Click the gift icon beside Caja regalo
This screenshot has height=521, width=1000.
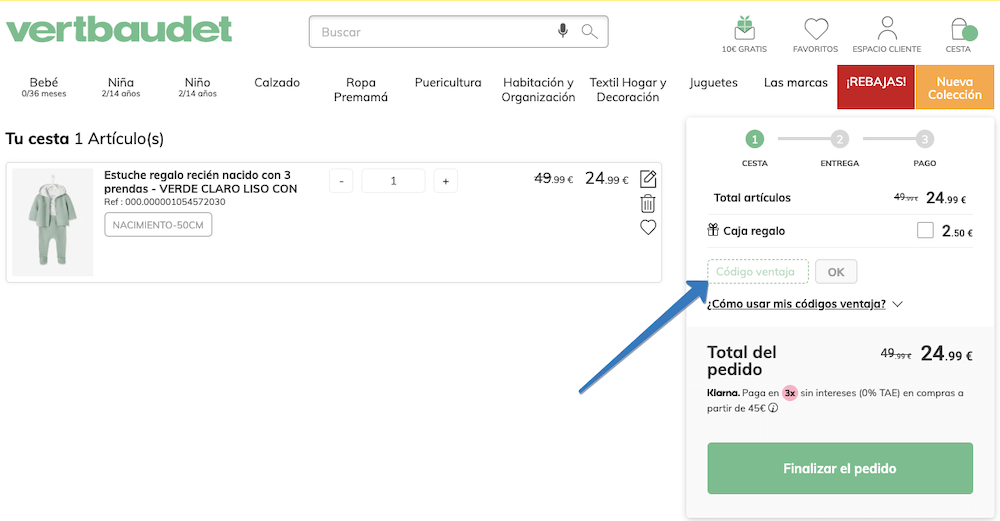click(713, 230)
